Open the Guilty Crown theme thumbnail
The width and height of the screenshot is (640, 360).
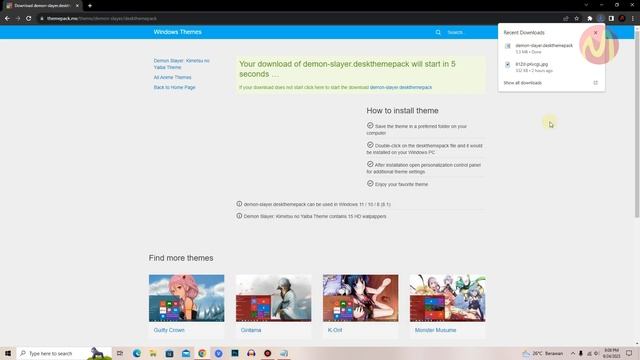click(x=187, y=298)
